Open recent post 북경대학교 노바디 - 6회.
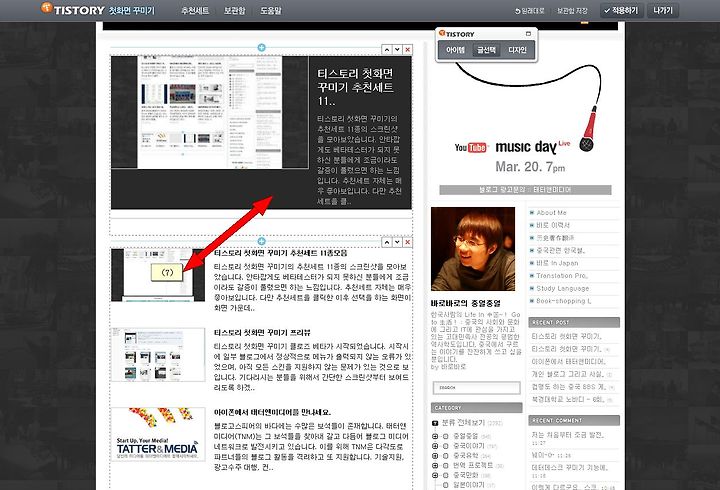The width and height of the screenshot is (720, 490). (568, 400)
